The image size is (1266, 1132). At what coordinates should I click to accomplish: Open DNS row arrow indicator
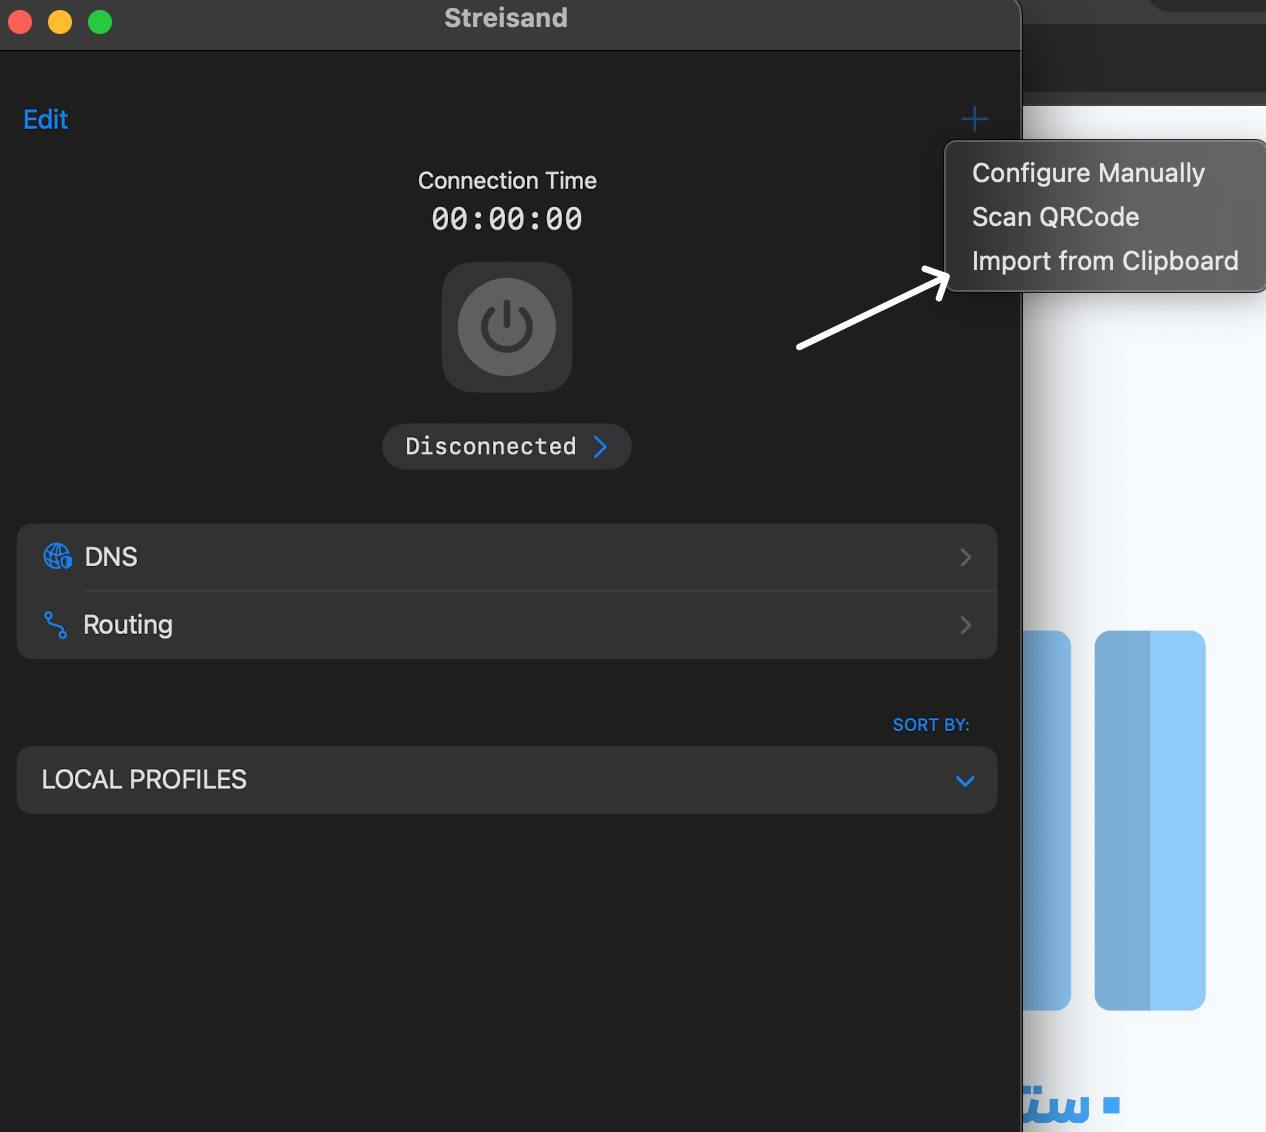click(x=965, y=557)
